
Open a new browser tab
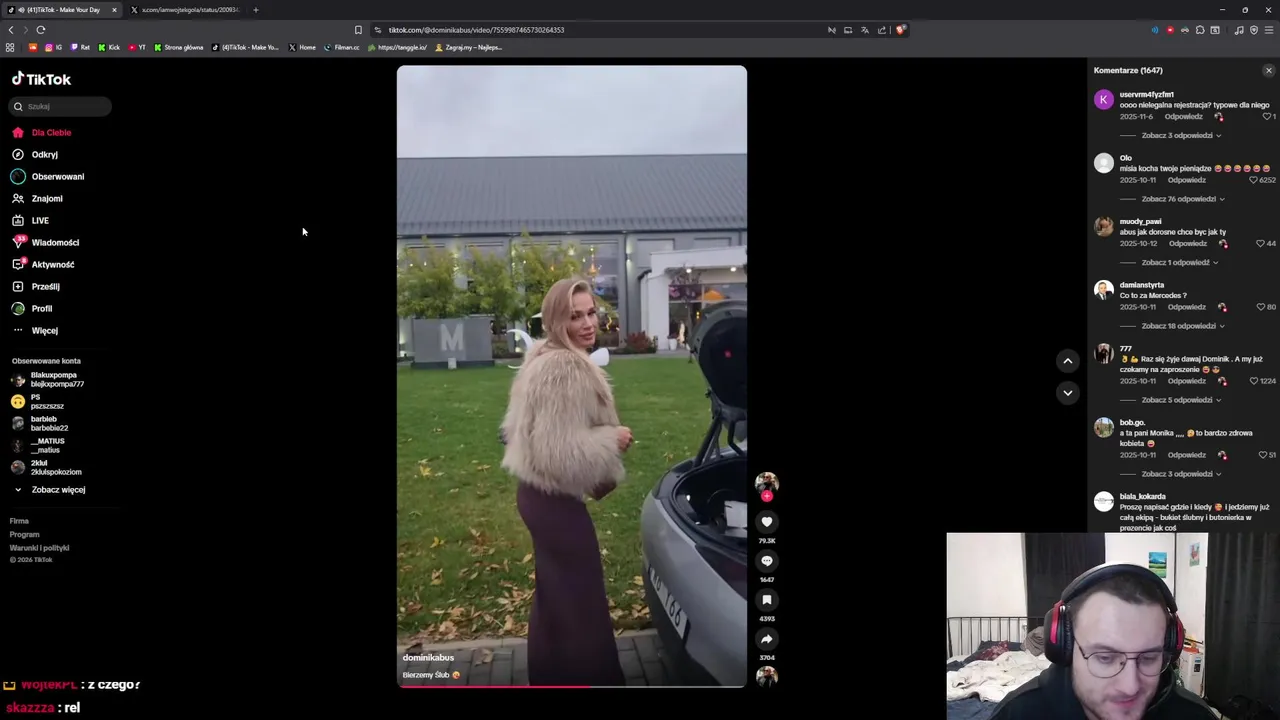coord(255,10)
